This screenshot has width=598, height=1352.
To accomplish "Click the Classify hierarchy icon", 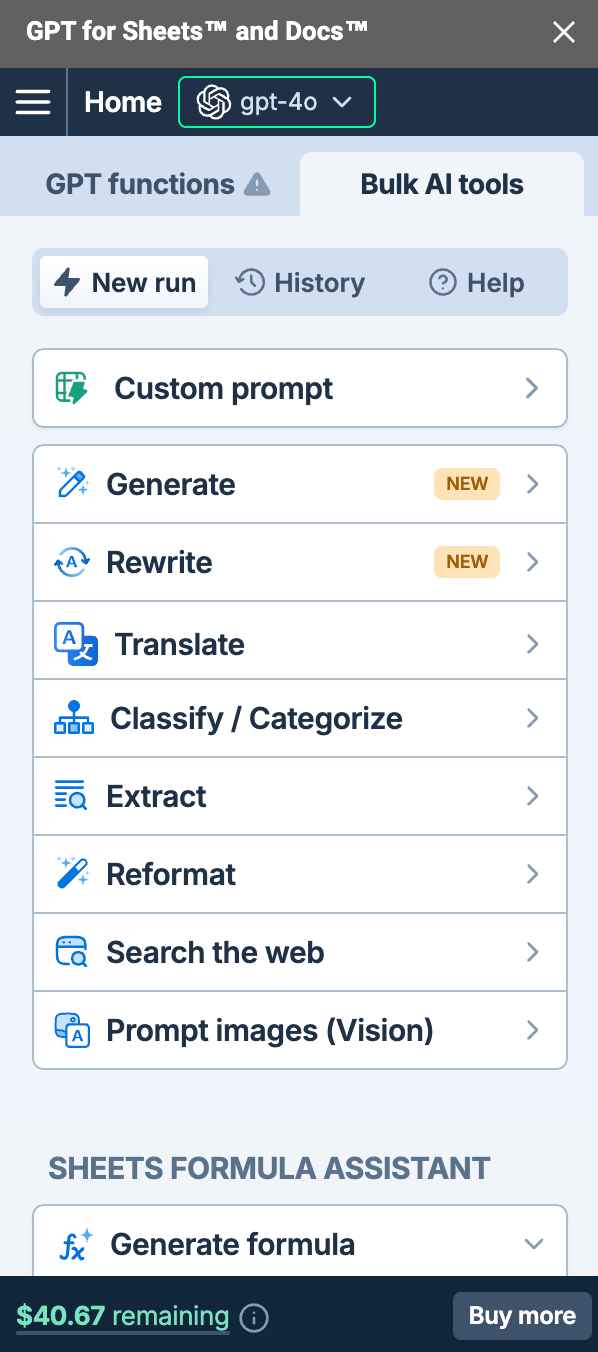I will 73,718.
